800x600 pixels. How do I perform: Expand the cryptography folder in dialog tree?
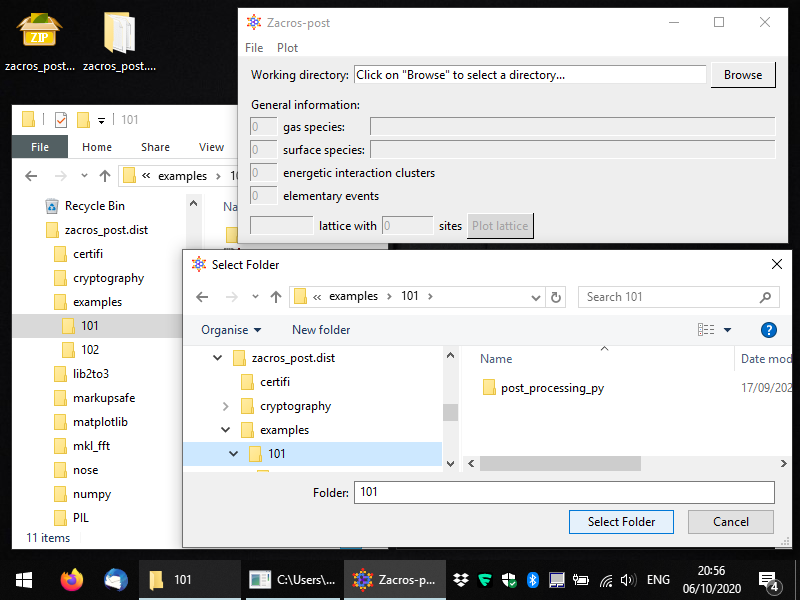click(225, 406)
